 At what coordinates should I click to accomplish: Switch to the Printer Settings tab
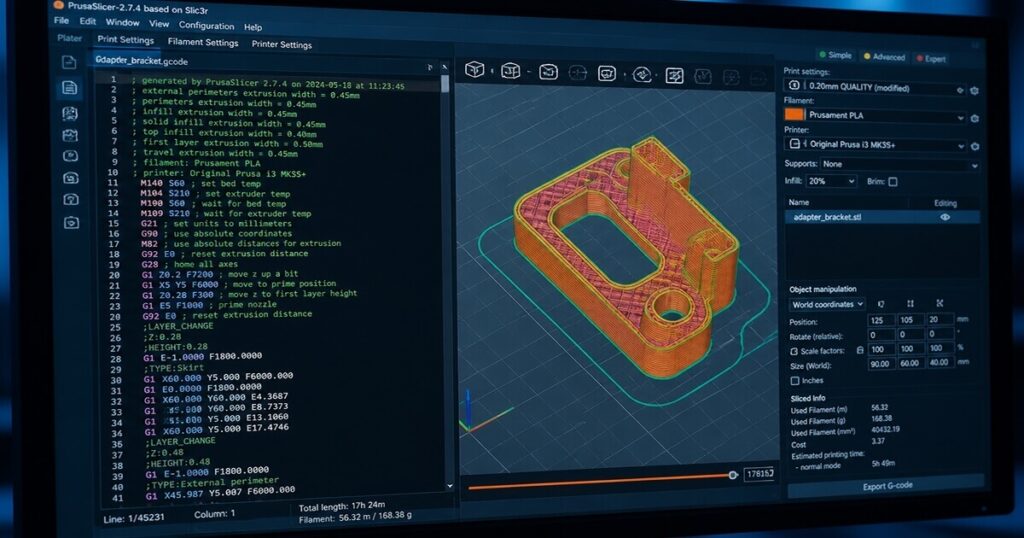point(281,44)
